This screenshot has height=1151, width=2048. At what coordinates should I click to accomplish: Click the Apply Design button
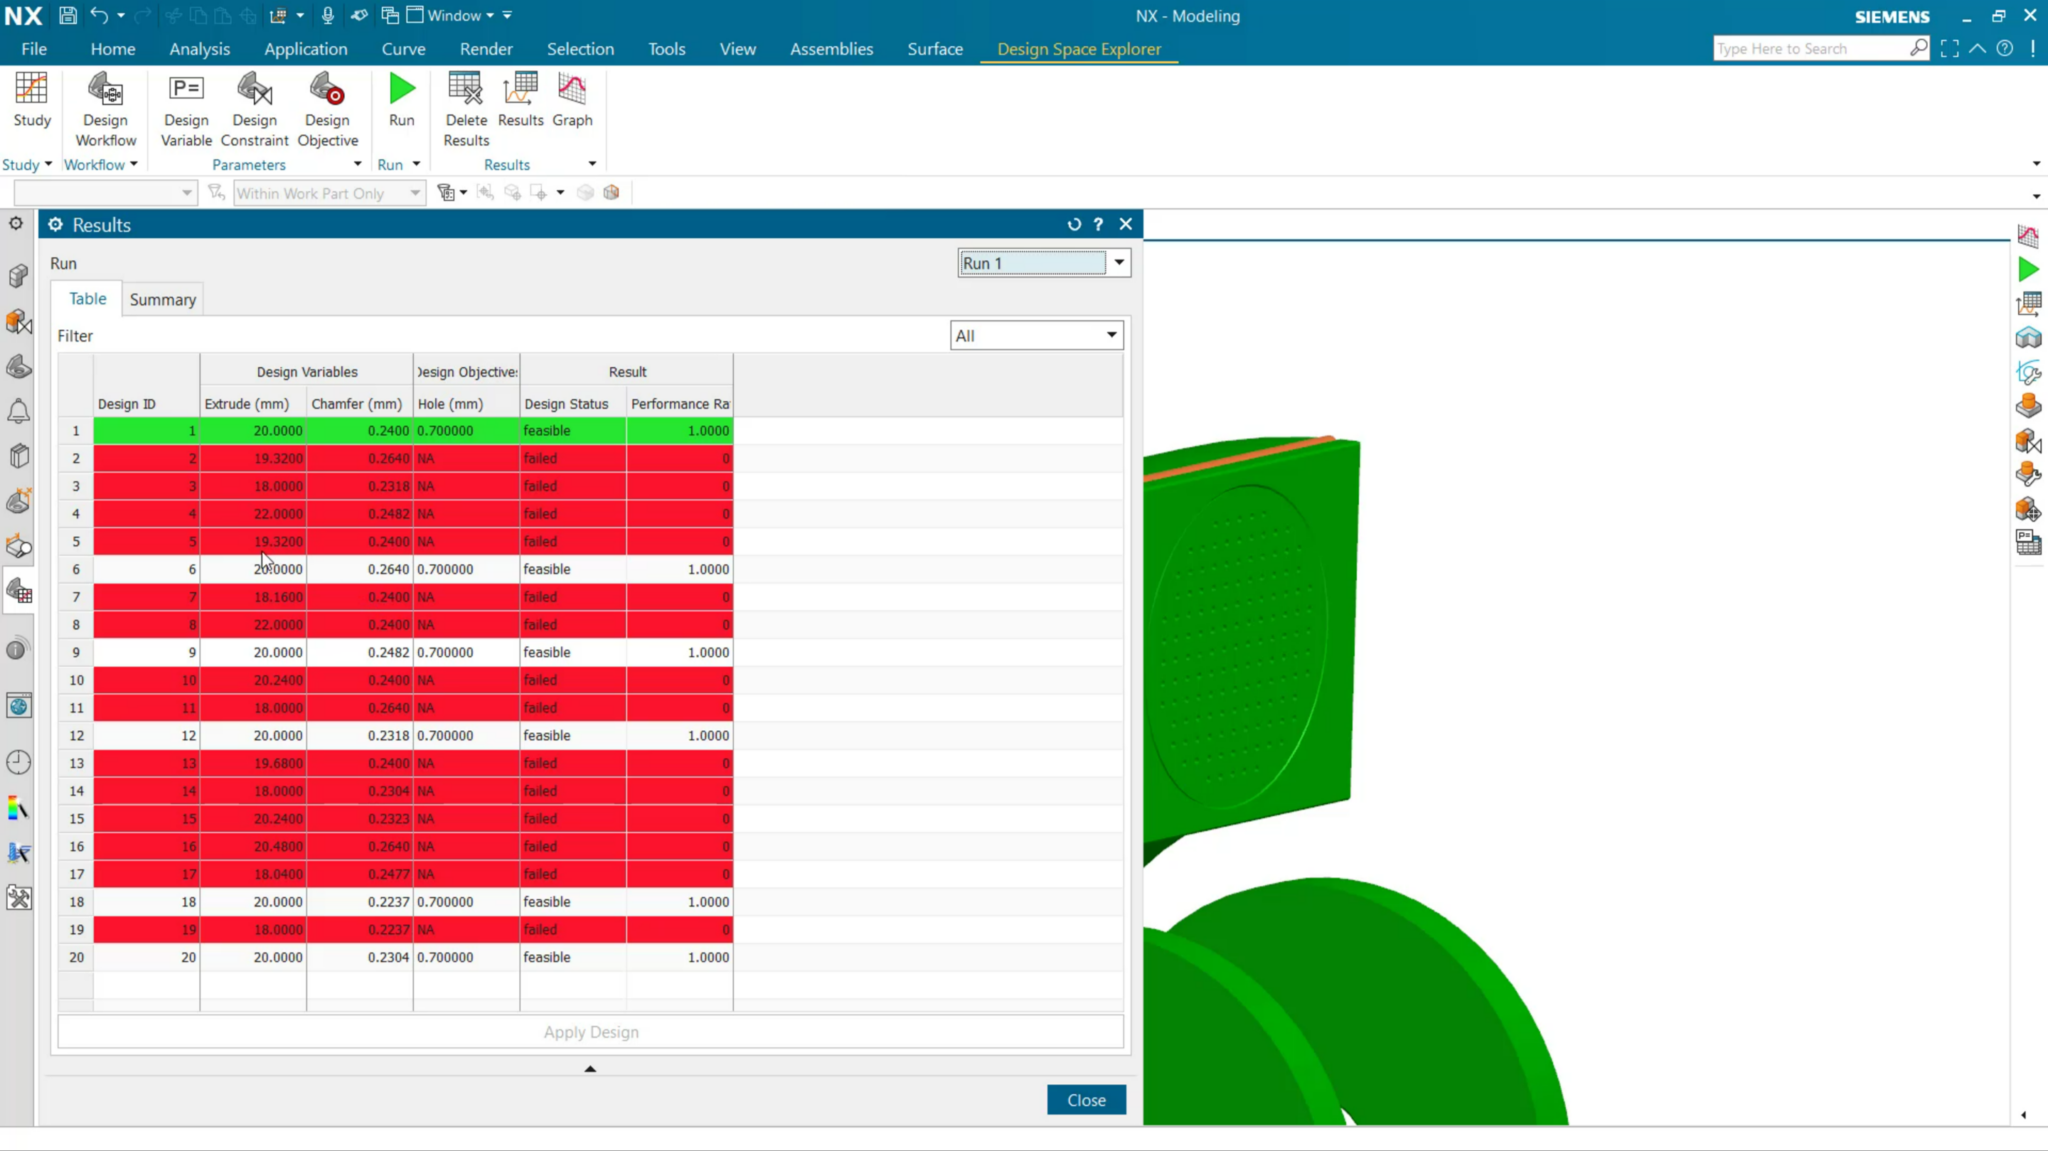[x=590, y=1031]
